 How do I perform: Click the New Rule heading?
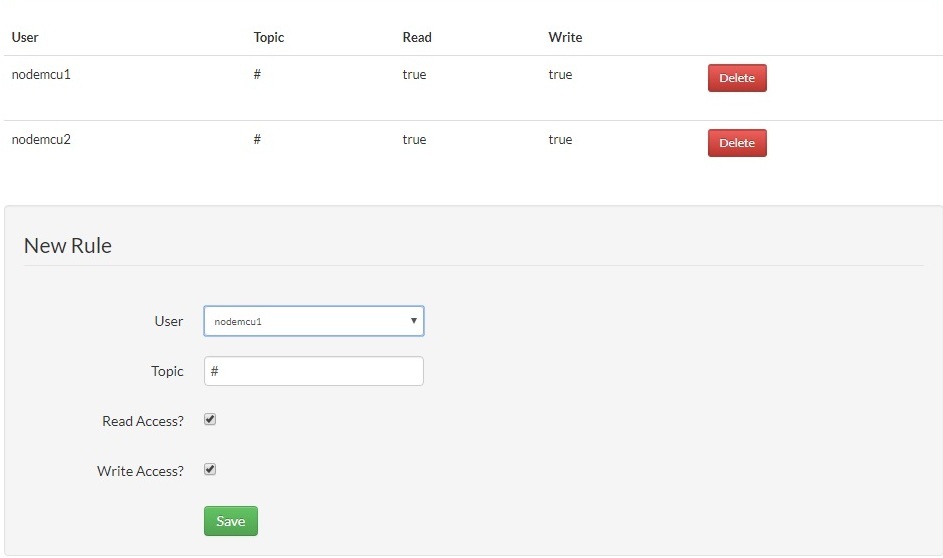[x=68, y=245]
